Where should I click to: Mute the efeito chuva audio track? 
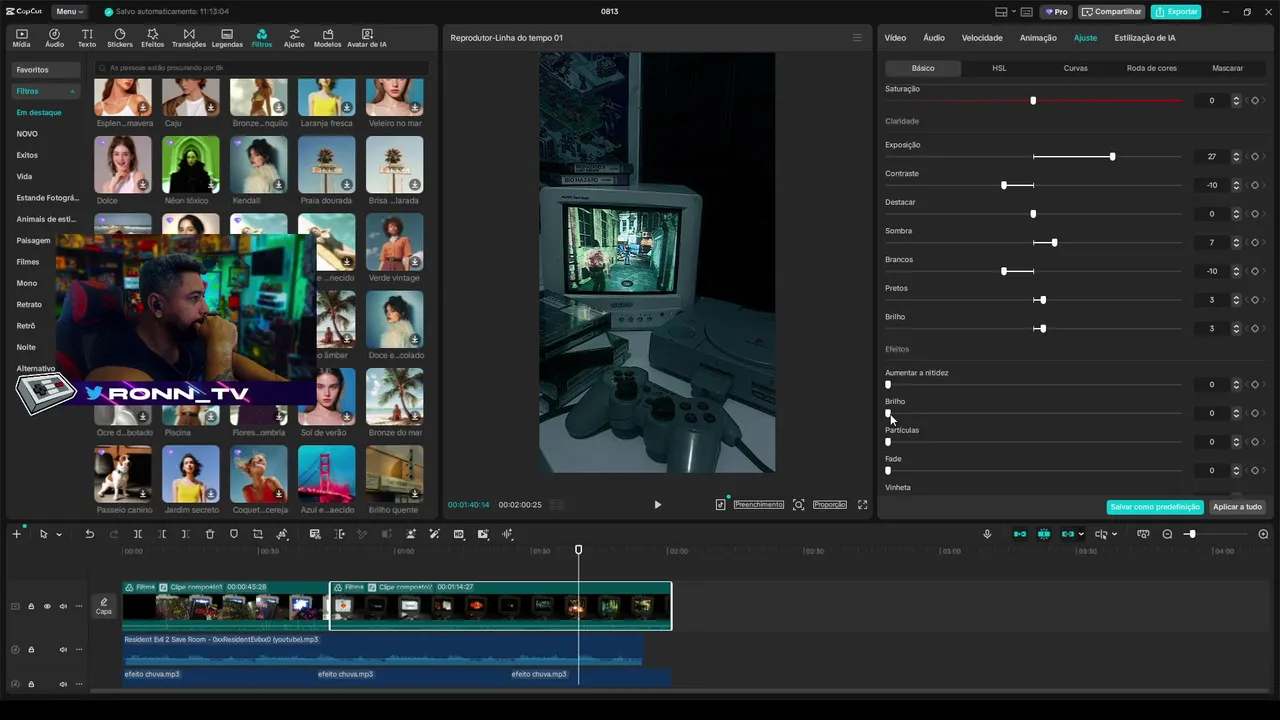(x=63, y=684)
